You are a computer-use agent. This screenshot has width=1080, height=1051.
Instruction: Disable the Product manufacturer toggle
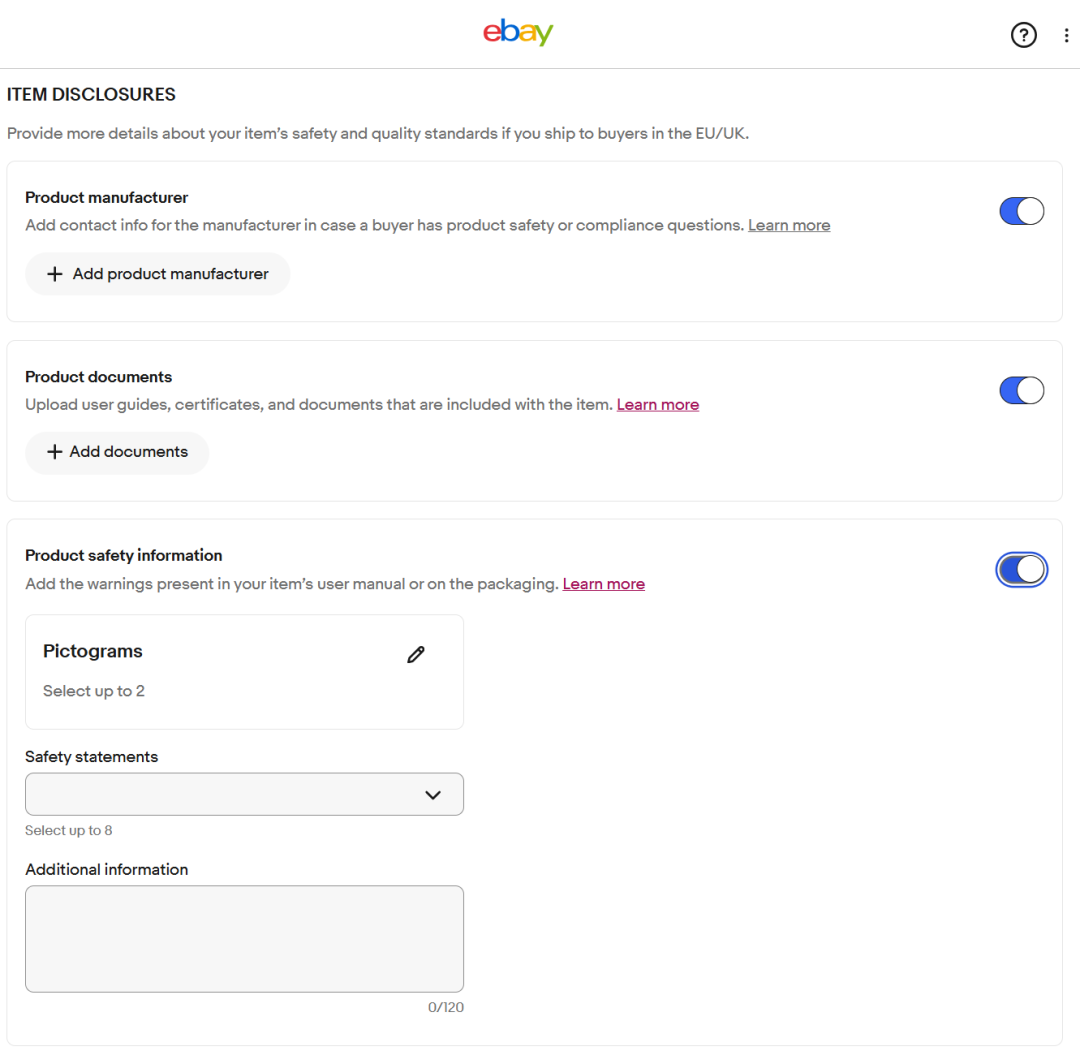click(1021, 211)
